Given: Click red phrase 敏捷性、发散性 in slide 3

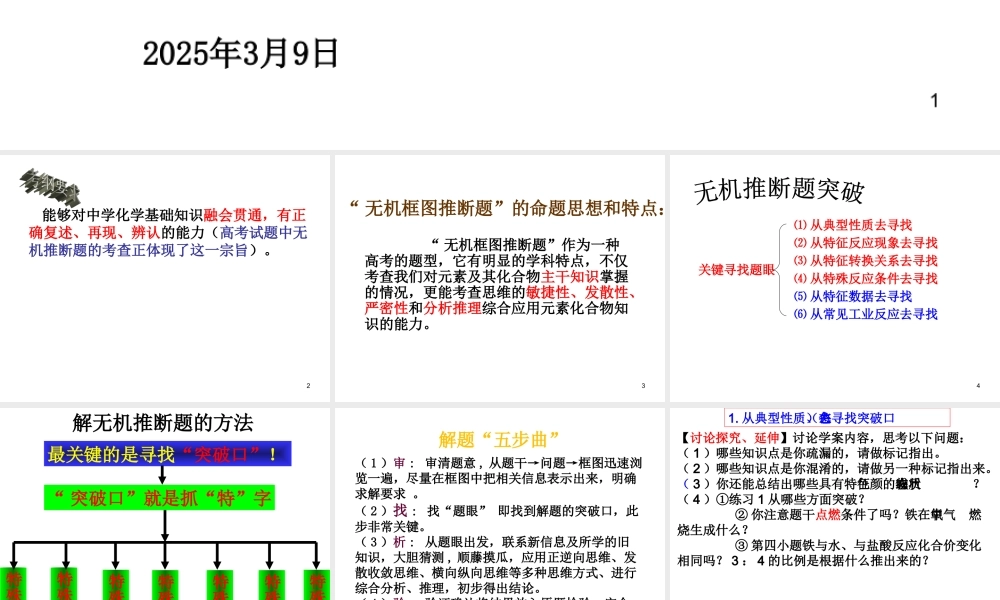Looking at the screenshot, I should (x=577, y=292).
